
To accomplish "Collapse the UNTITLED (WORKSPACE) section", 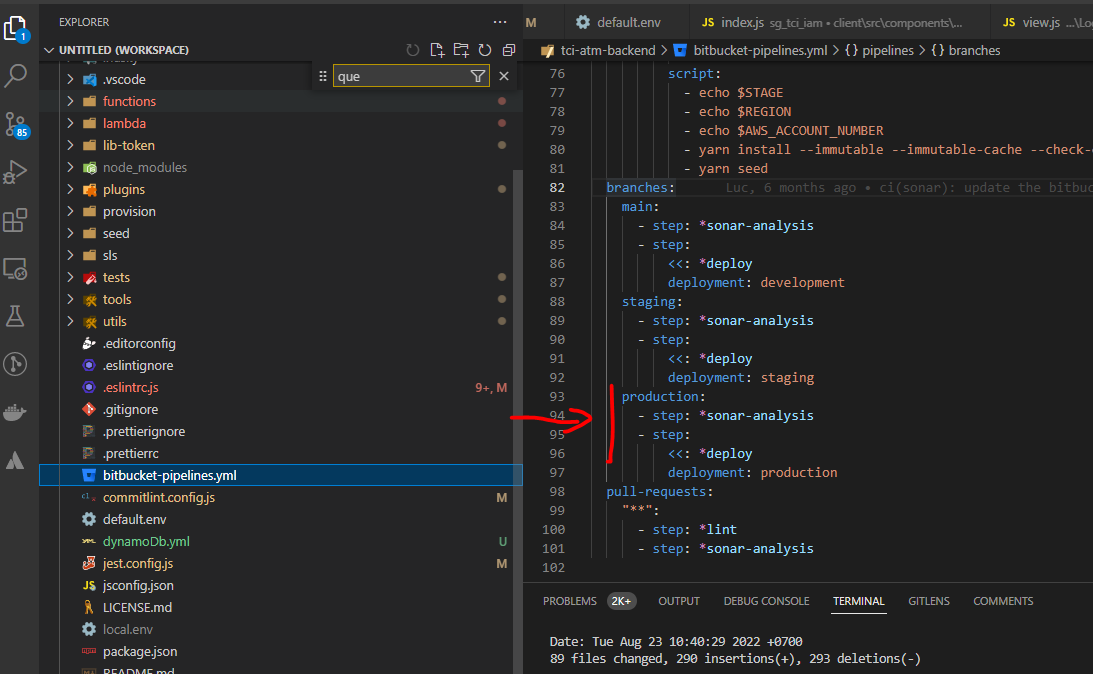I will tap(124, 50).
